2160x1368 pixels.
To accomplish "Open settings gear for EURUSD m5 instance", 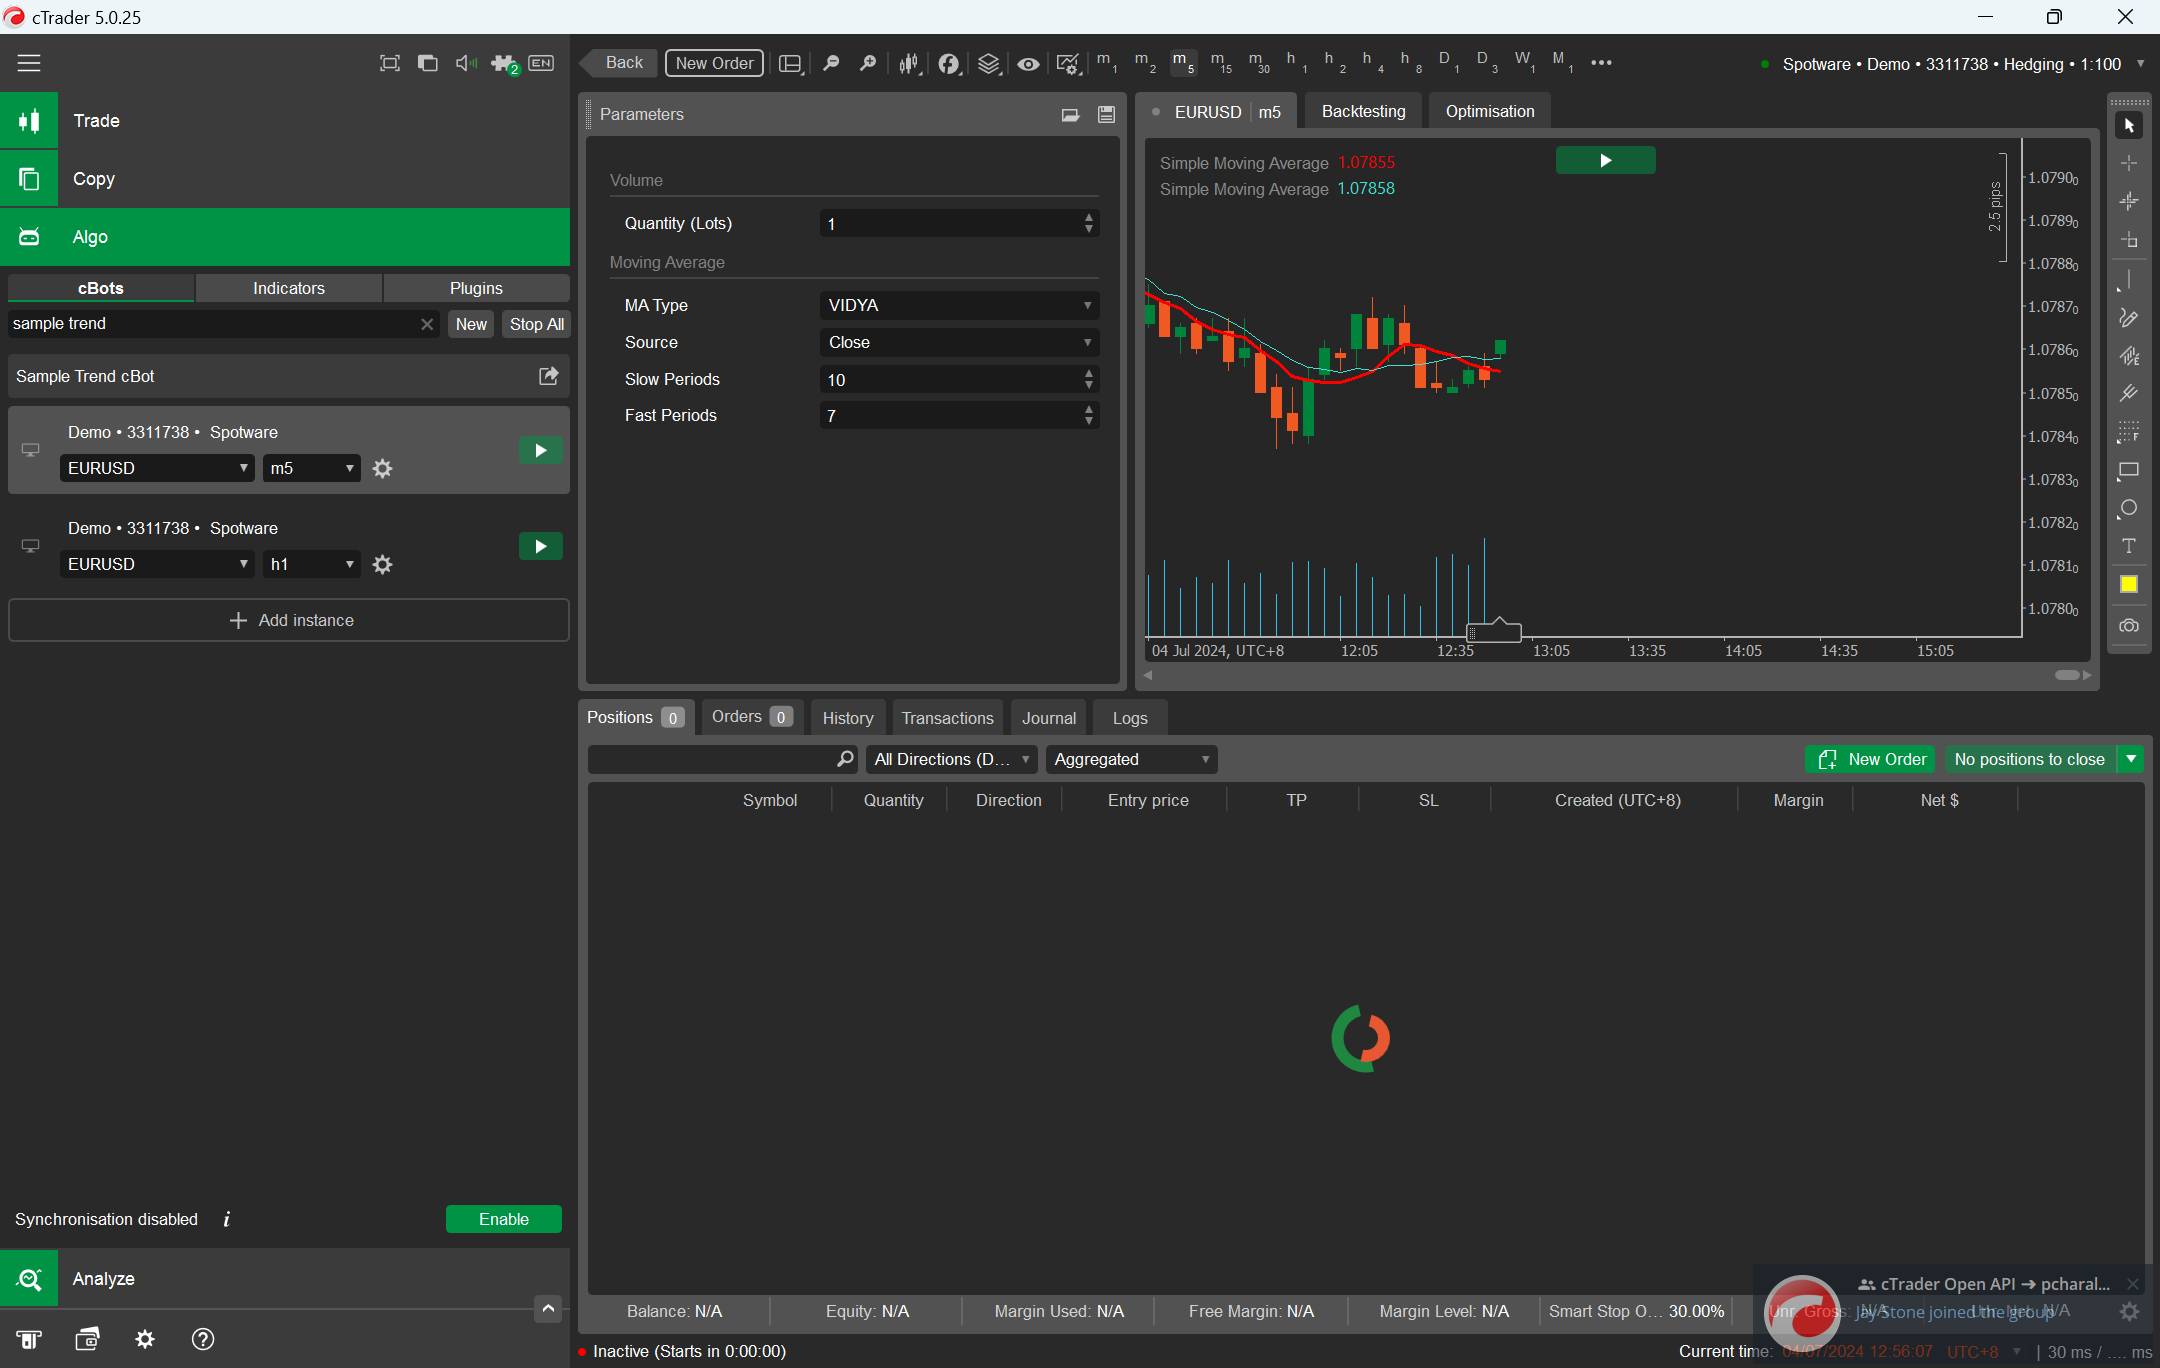I will [x=382, y=468].
